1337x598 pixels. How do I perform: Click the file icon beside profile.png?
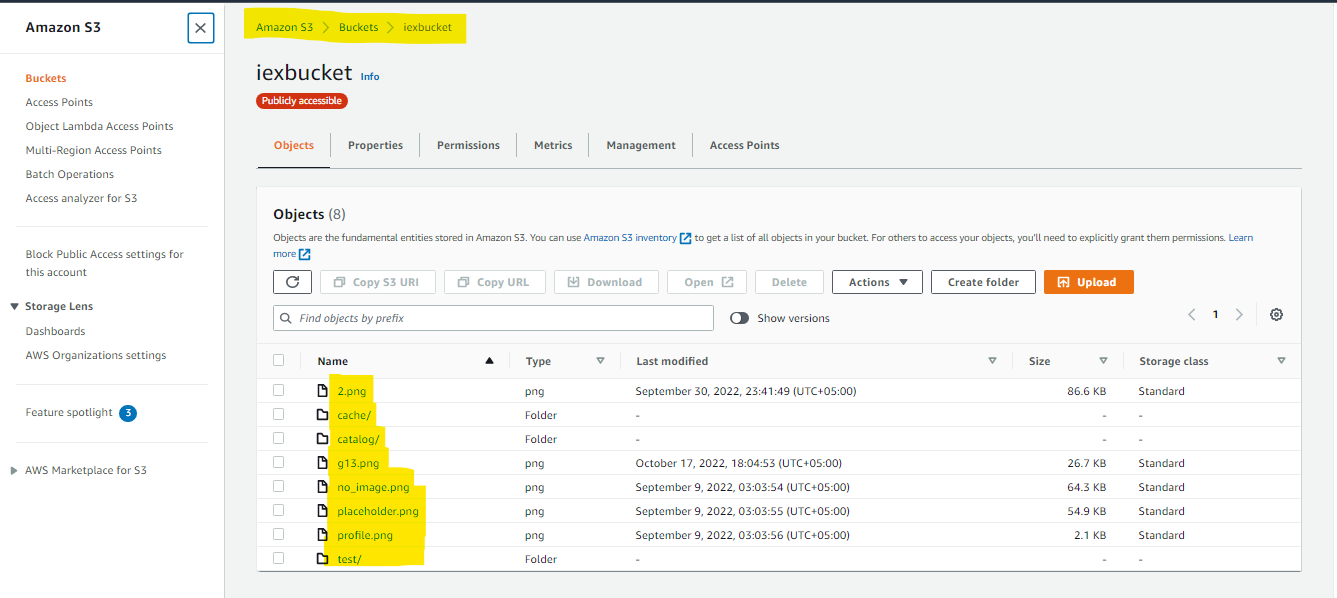pyautogui.click(x=322, y=535)
